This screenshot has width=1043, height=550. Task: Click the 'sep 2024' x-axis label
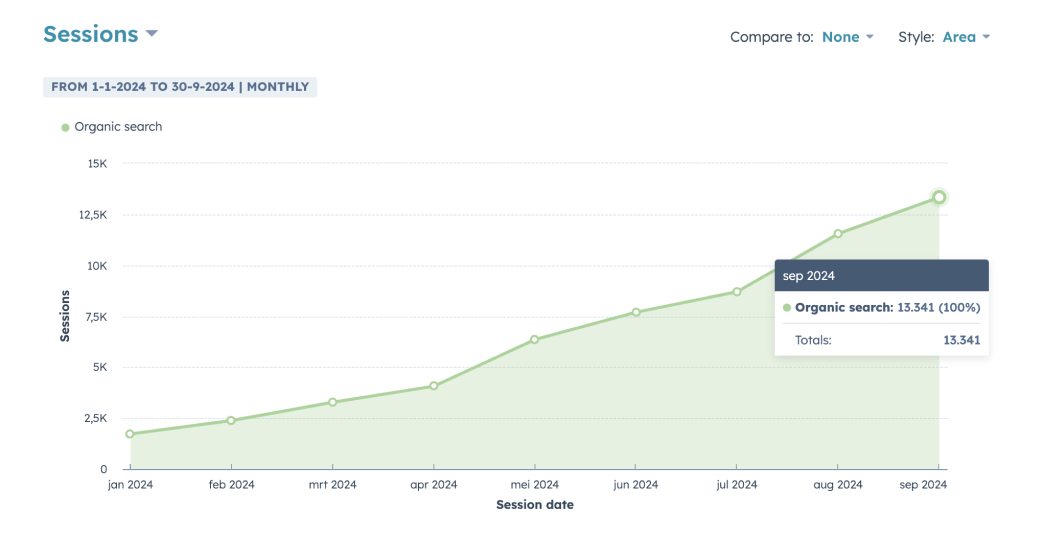click(x=923, y=485)
